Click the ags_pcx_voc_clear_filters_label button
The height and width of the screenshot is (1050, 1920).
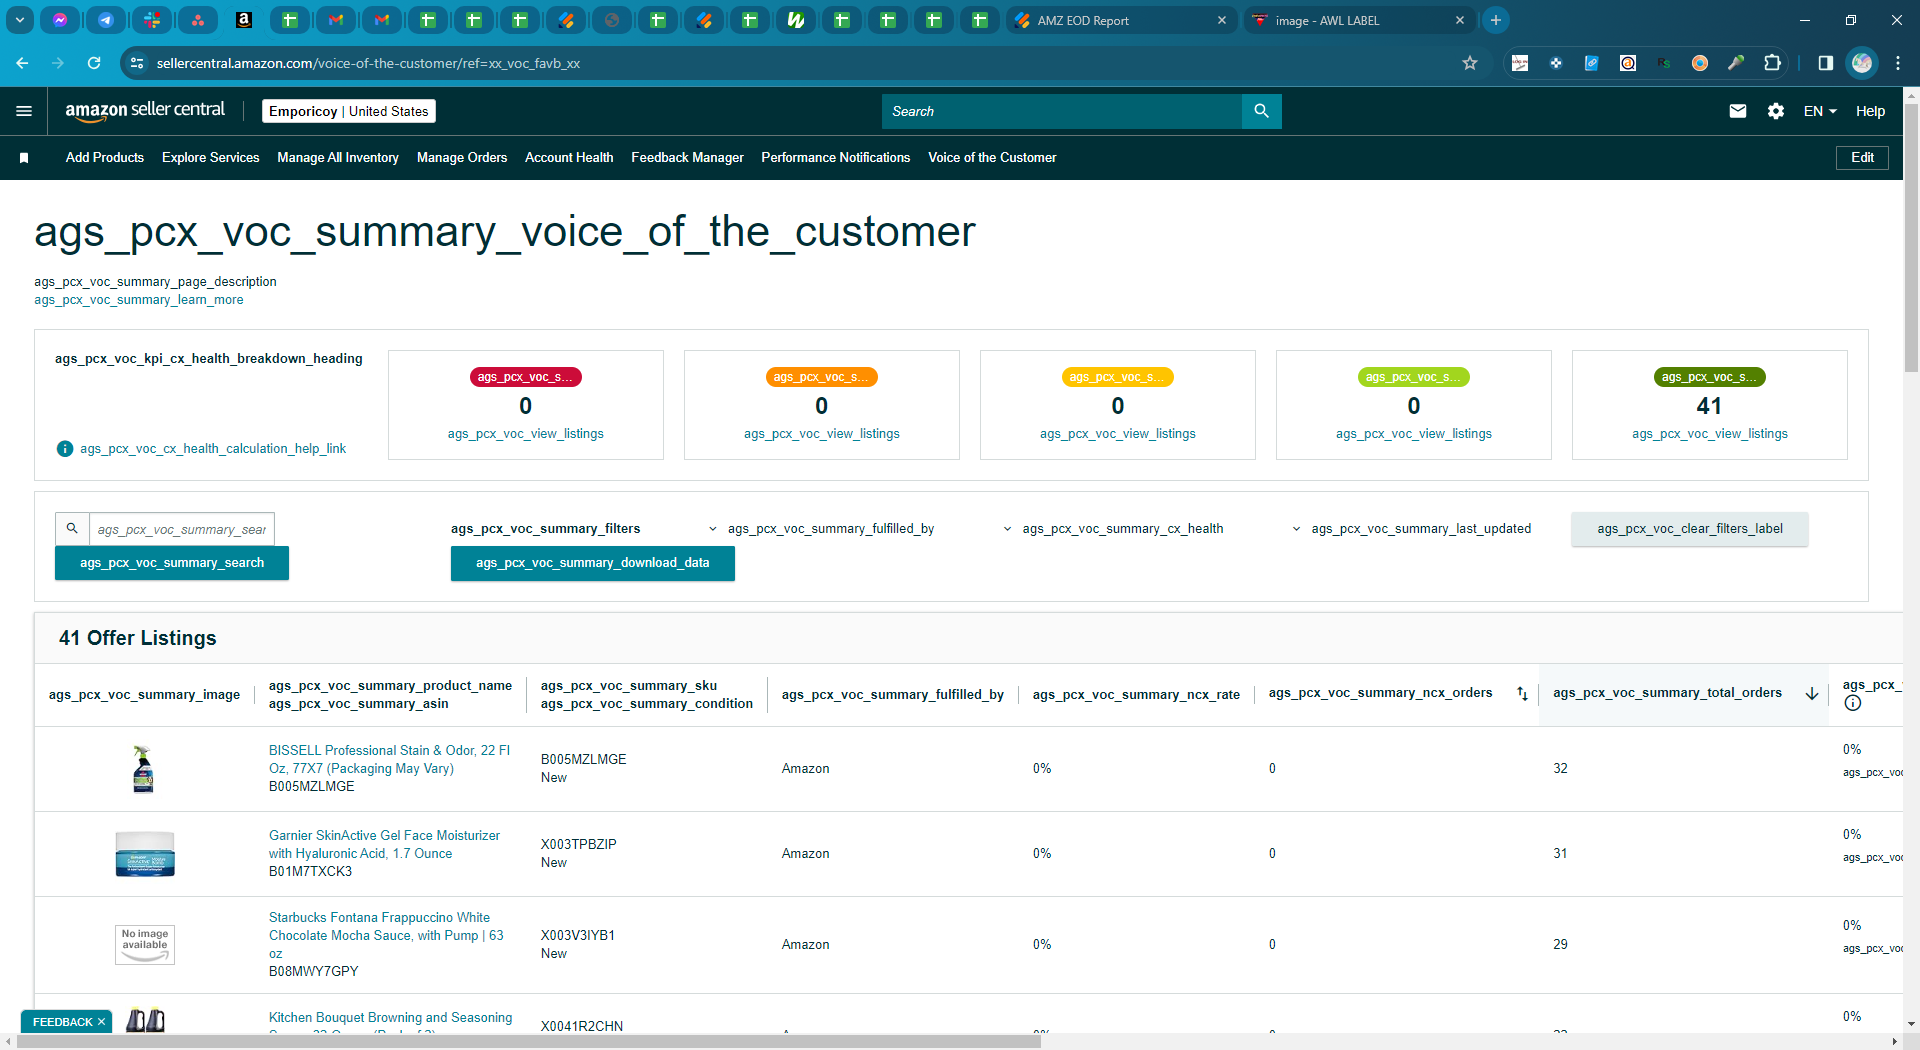1690,529
